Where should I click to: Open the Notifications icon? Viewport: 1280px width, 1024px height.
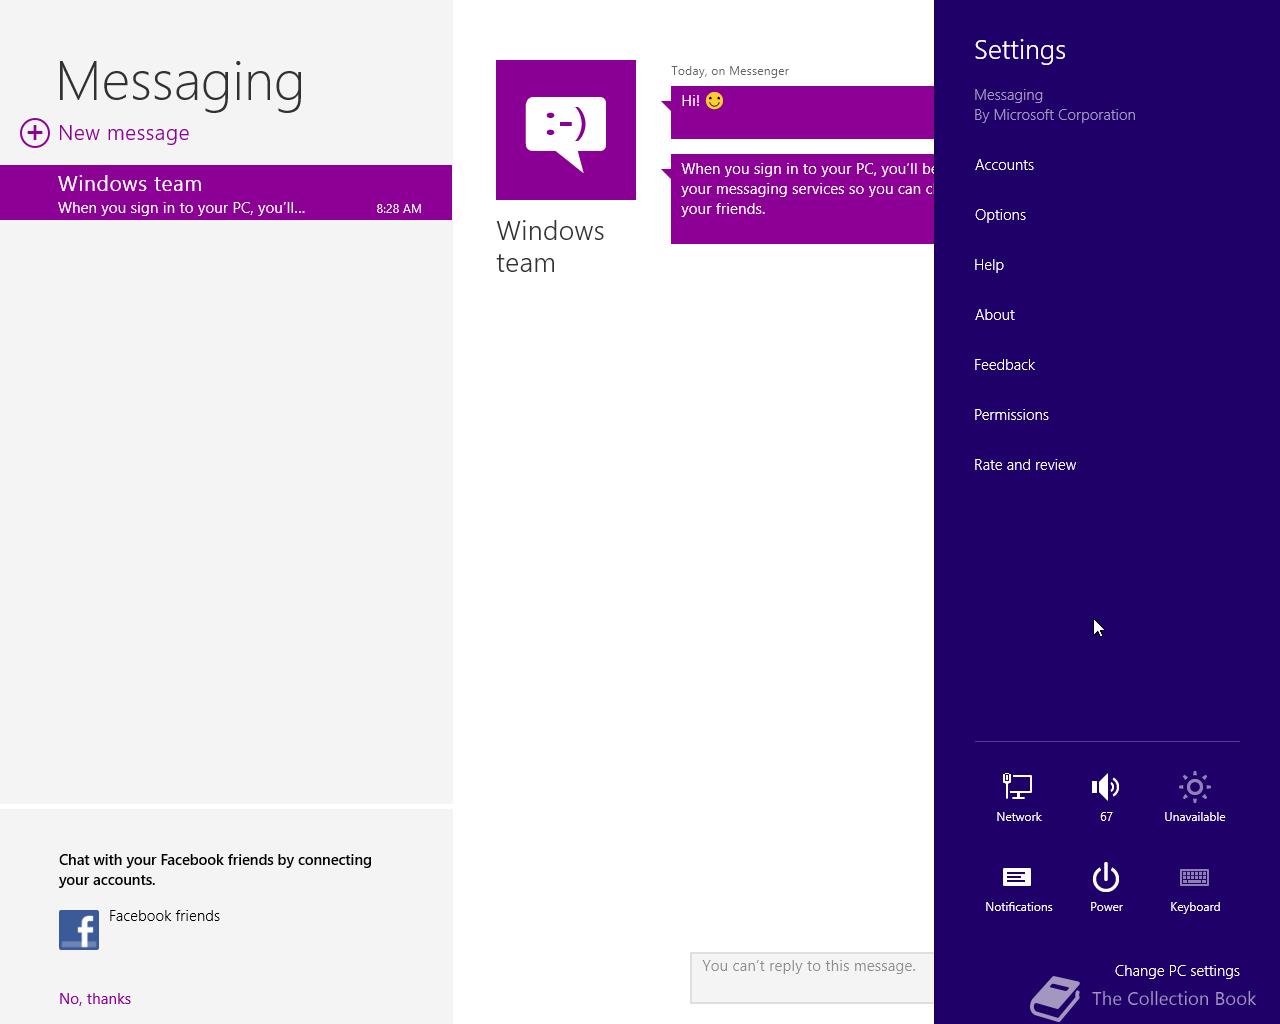point(1018,877)
